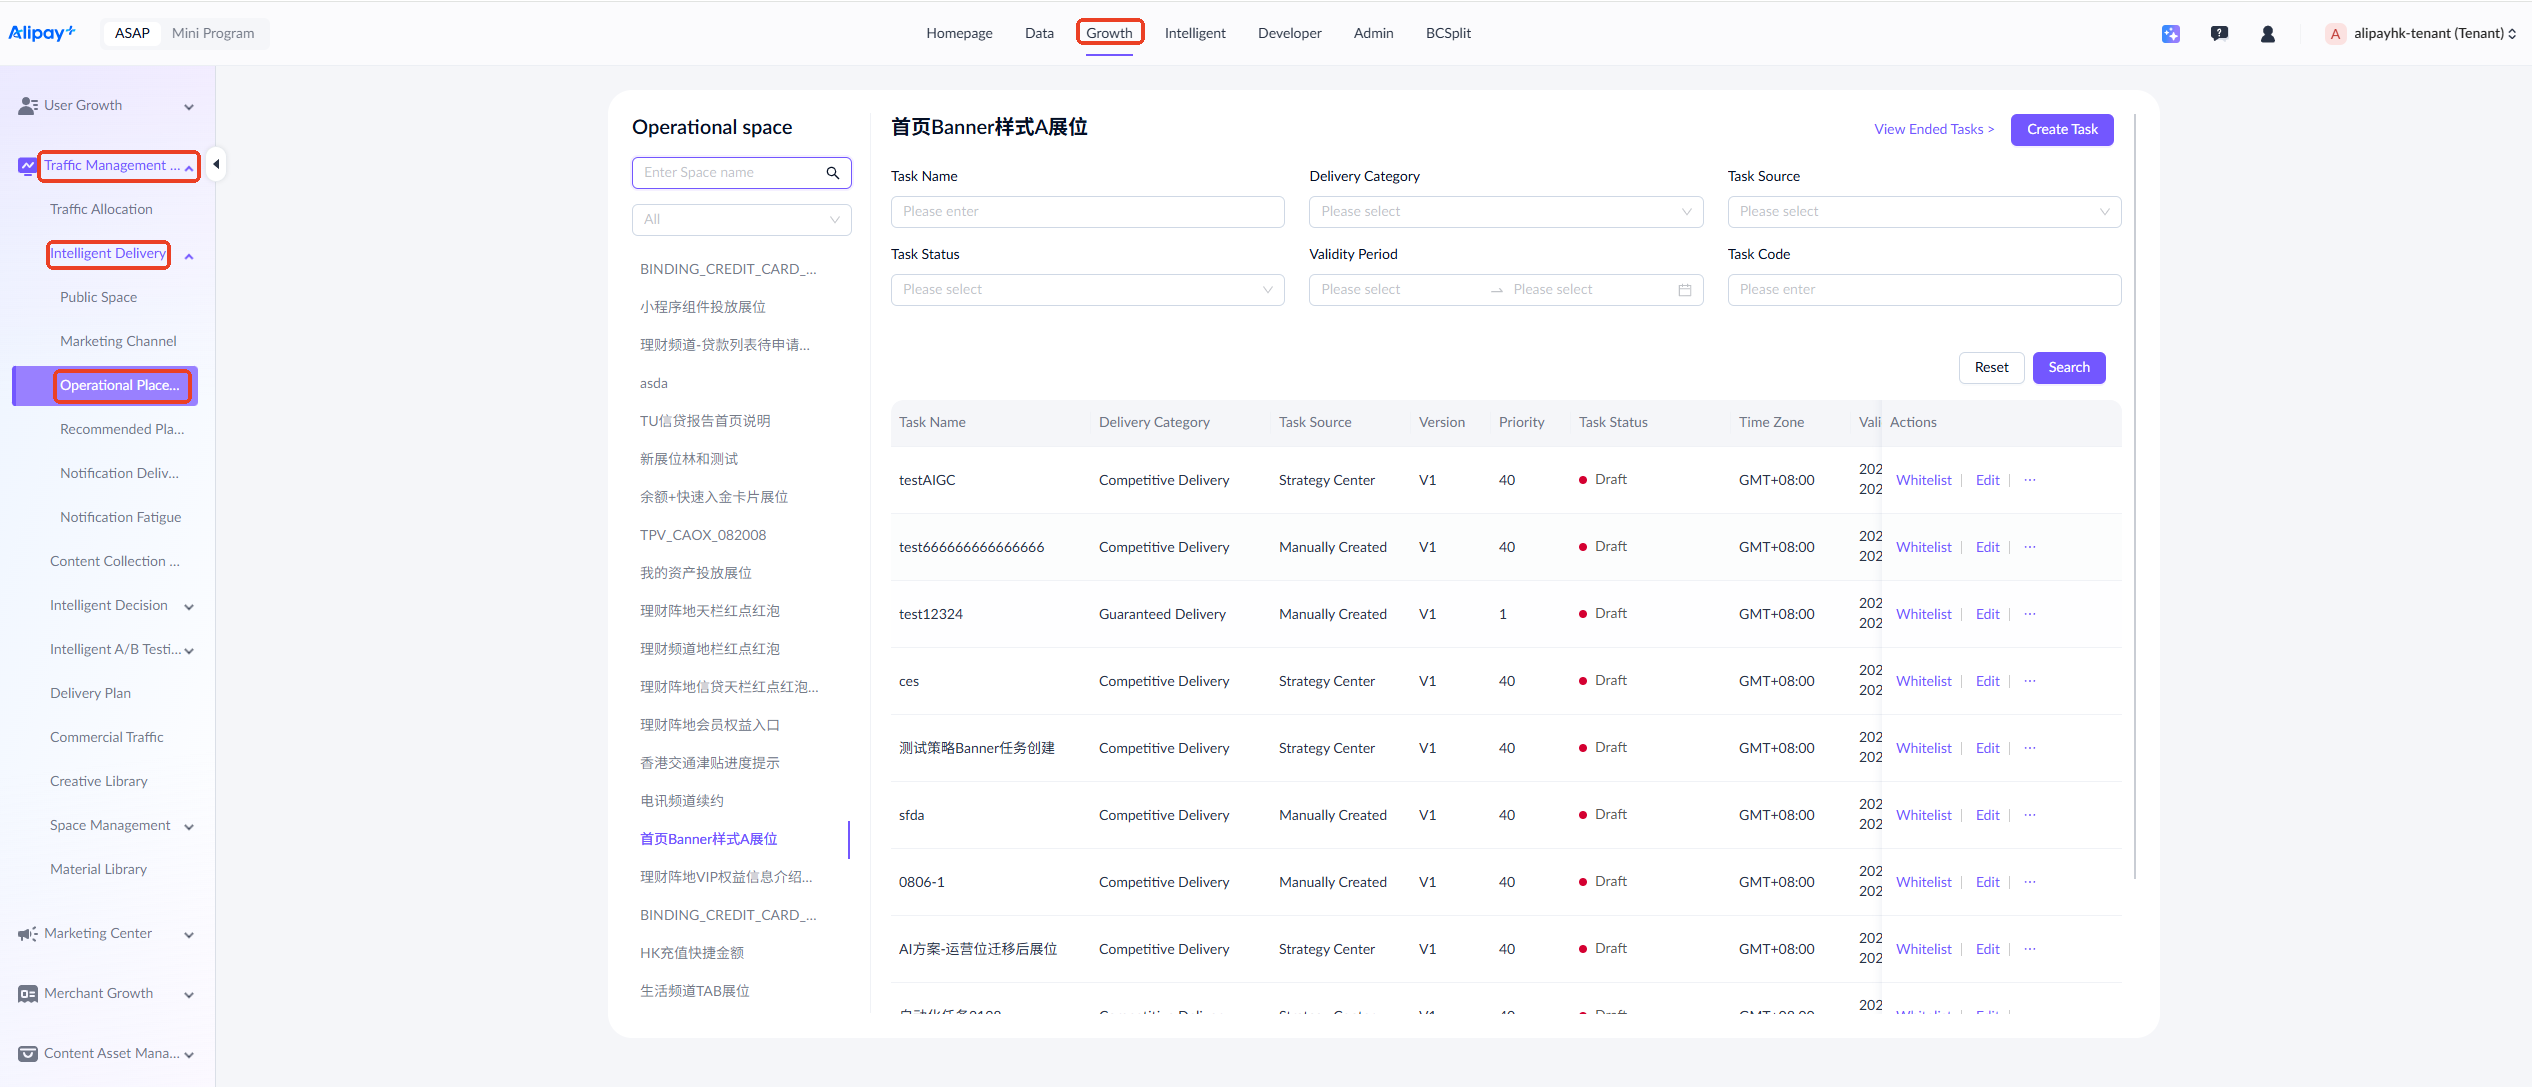Click the search magnifier in space name field
The width and height of the screenshot is (2532, 1087).
pyautogui.click(x=832, y=173)
